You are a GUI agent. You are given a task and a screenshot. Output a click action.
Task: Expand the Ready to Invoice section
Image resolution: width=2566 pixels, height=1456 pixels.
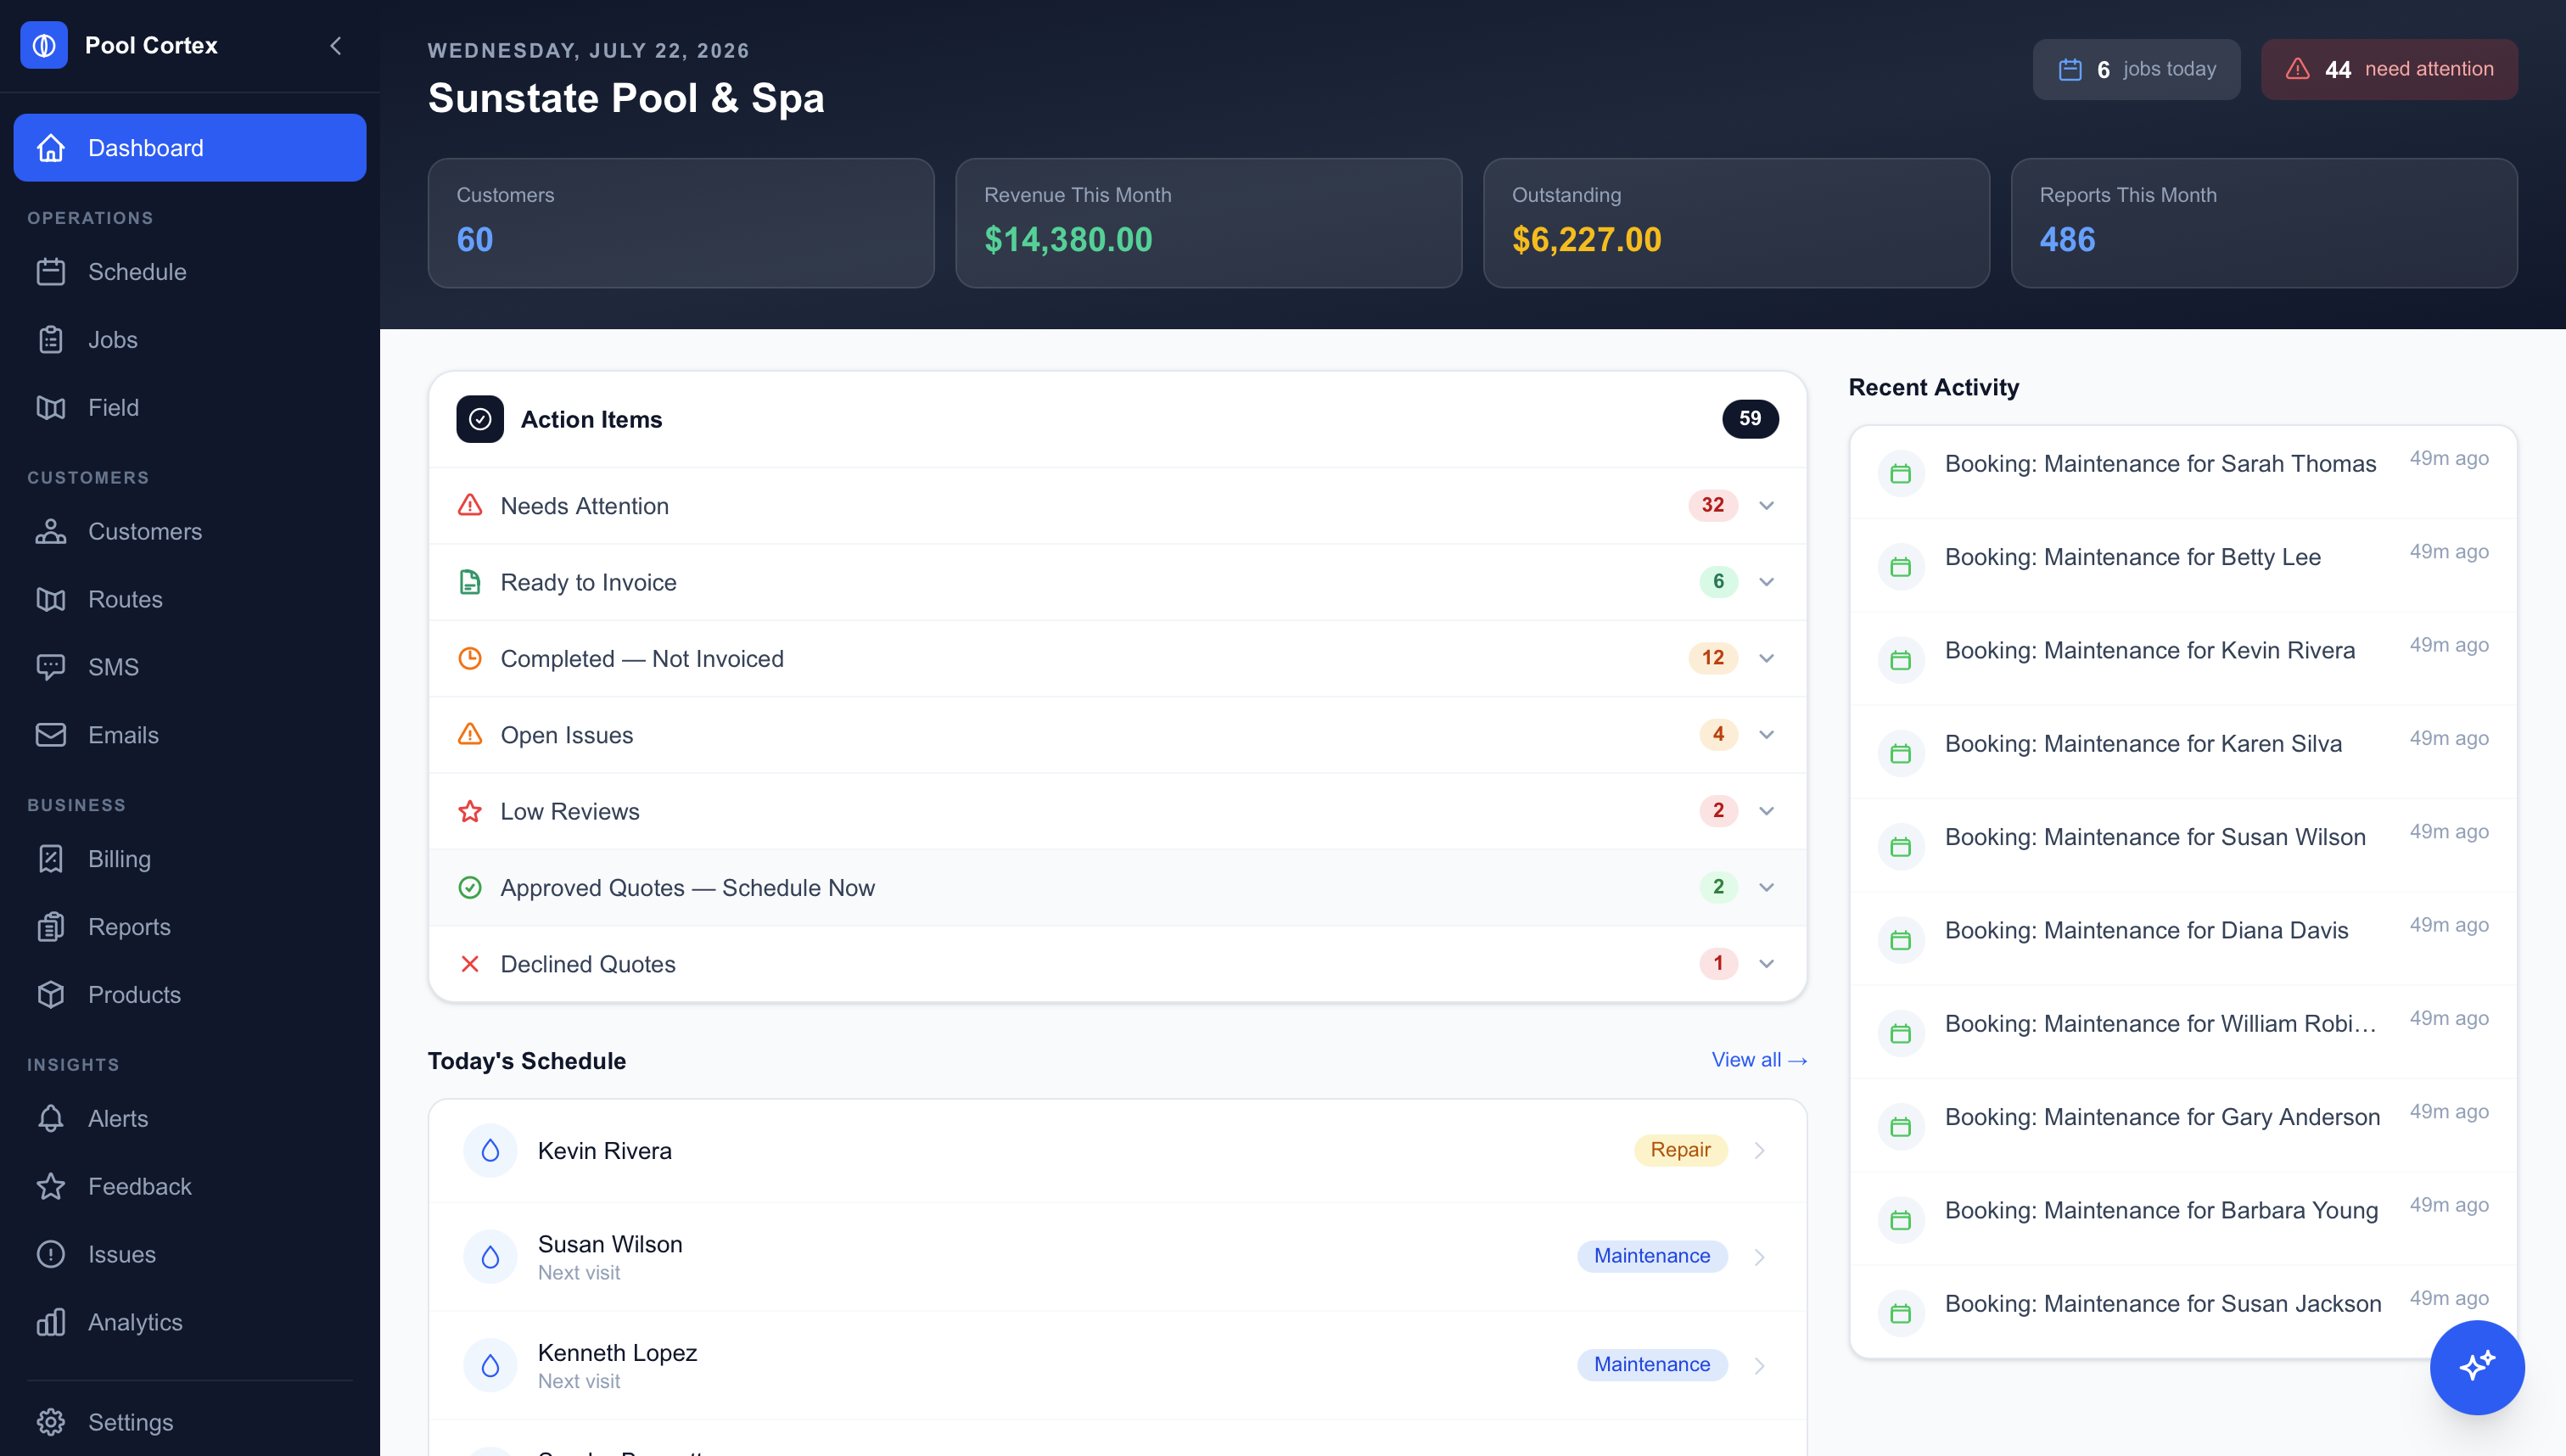[x=1117, y=582]
